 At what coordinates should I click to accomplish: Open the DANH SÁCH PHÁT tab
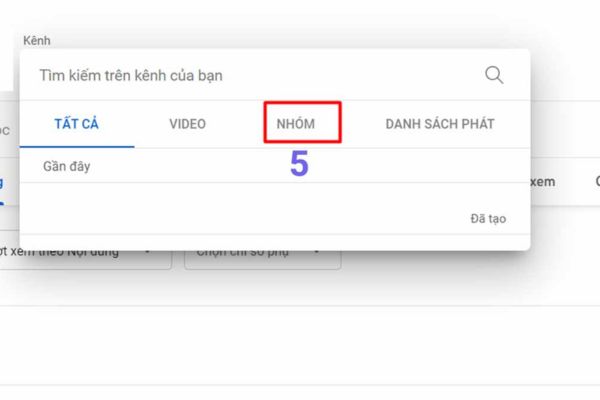tap(440, 124)
